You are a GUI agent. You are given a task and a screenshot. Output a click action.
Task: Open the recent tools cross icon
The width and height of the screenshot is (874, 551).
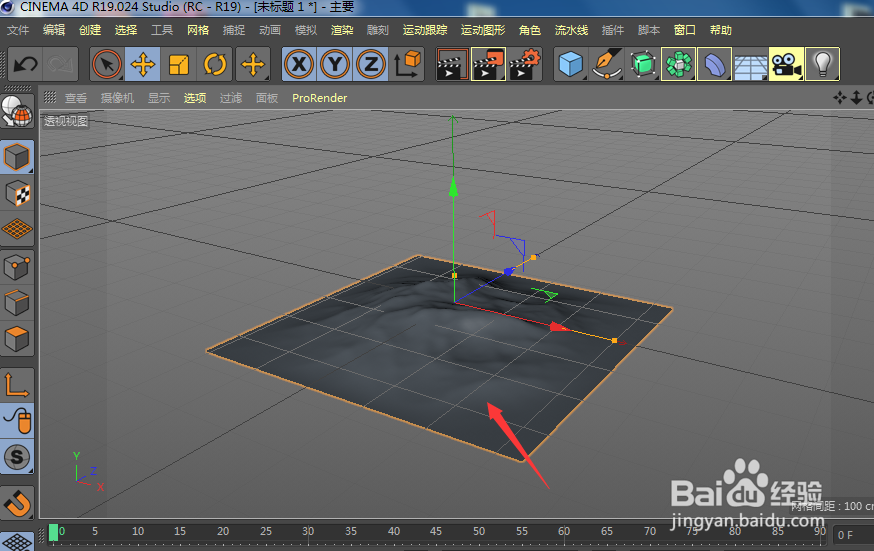pos(253,65)
